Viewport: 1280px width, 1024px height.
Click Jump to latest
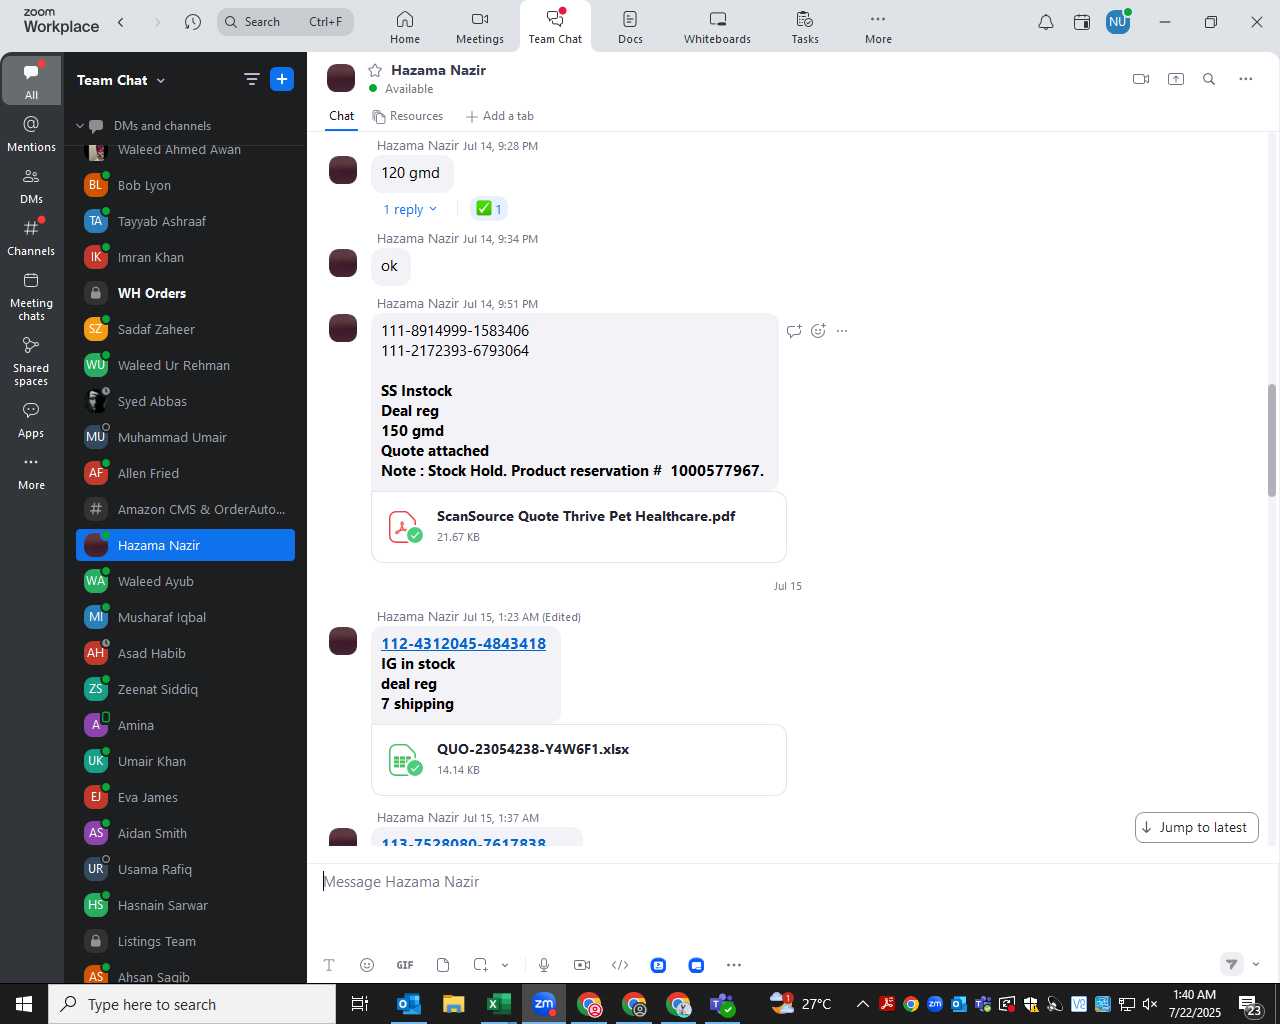(1197, 827)
